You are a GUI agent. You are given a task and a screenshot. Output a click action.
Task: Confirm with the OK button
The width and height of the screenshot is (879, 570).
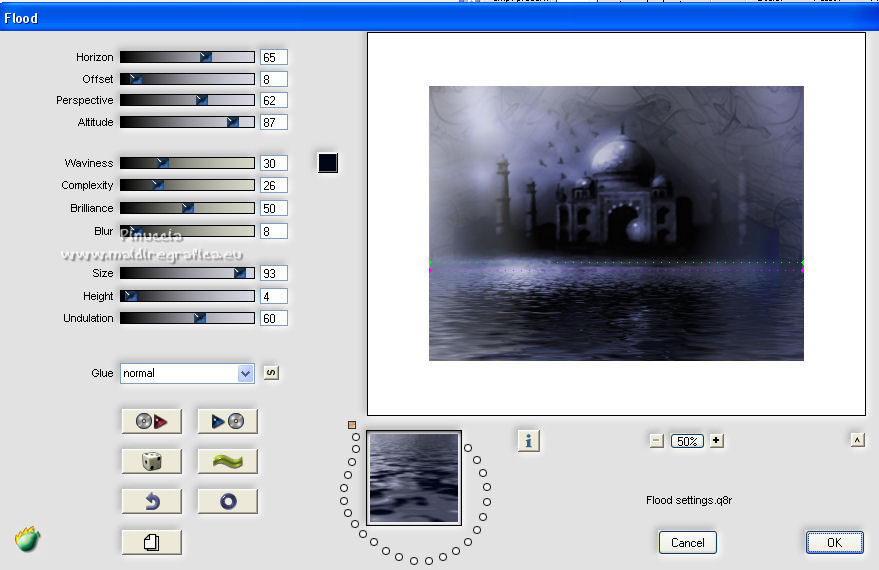click(835, 543)
